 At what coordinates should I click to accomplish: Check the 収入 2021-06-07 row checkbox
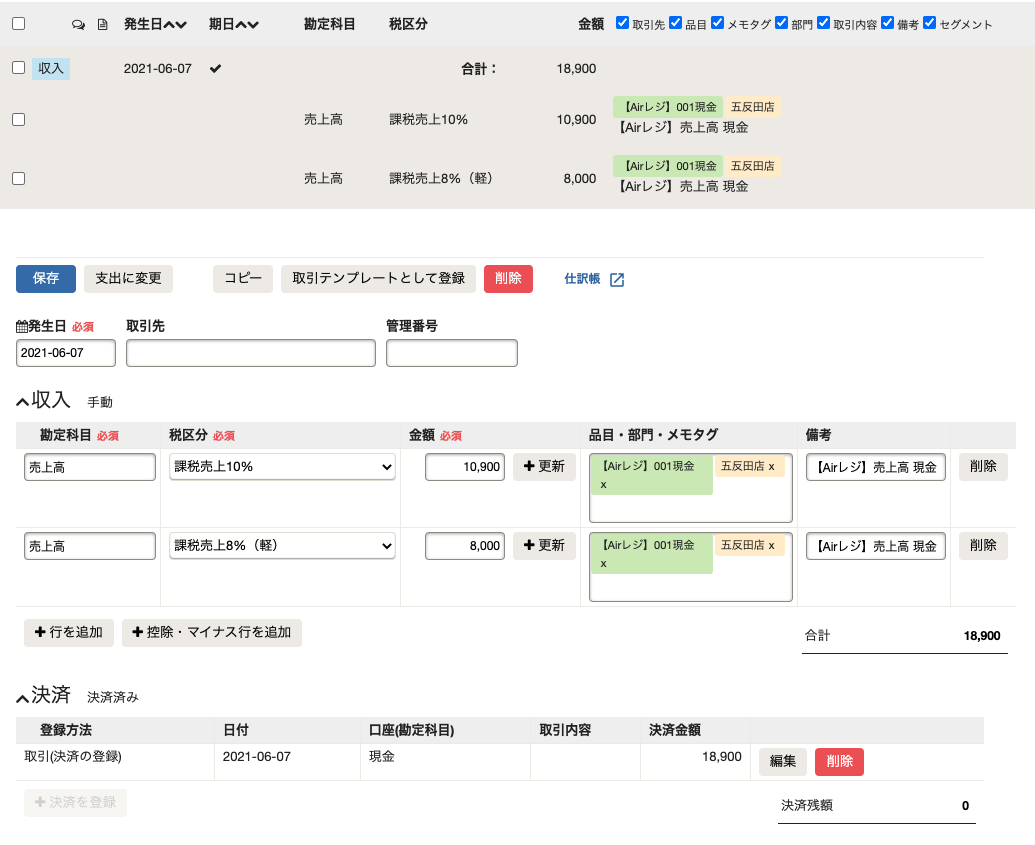18,67
